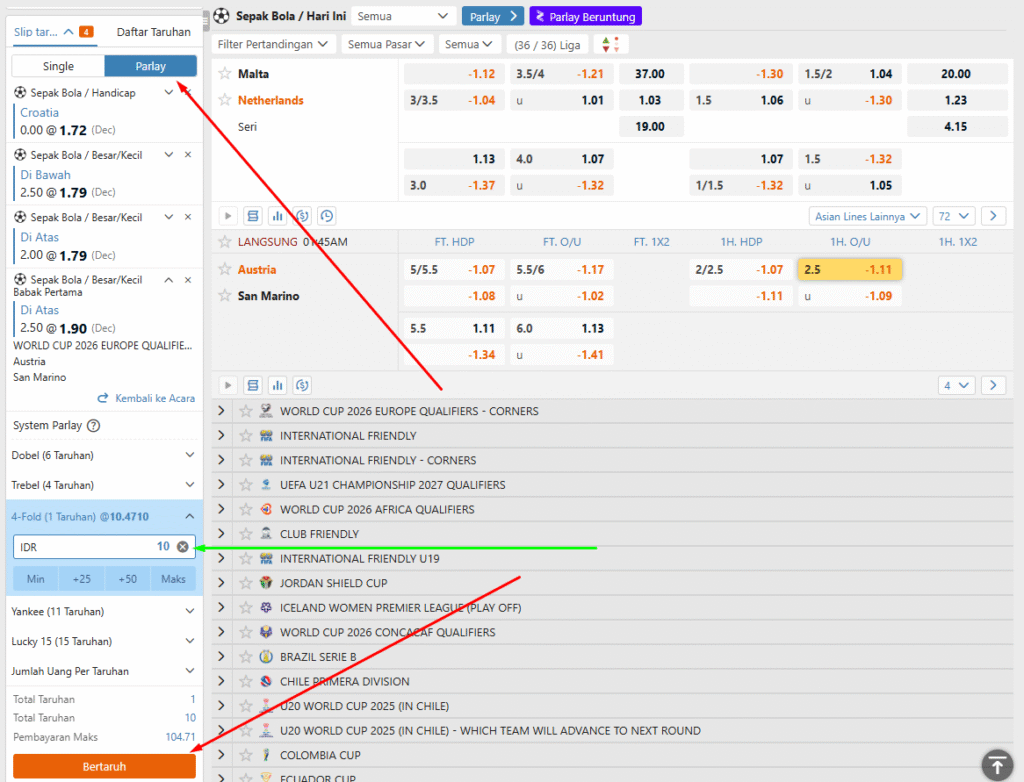Star the Austria team as favorite
The height and width of the screenshot is (782, 1024).
tap(225, 270)
